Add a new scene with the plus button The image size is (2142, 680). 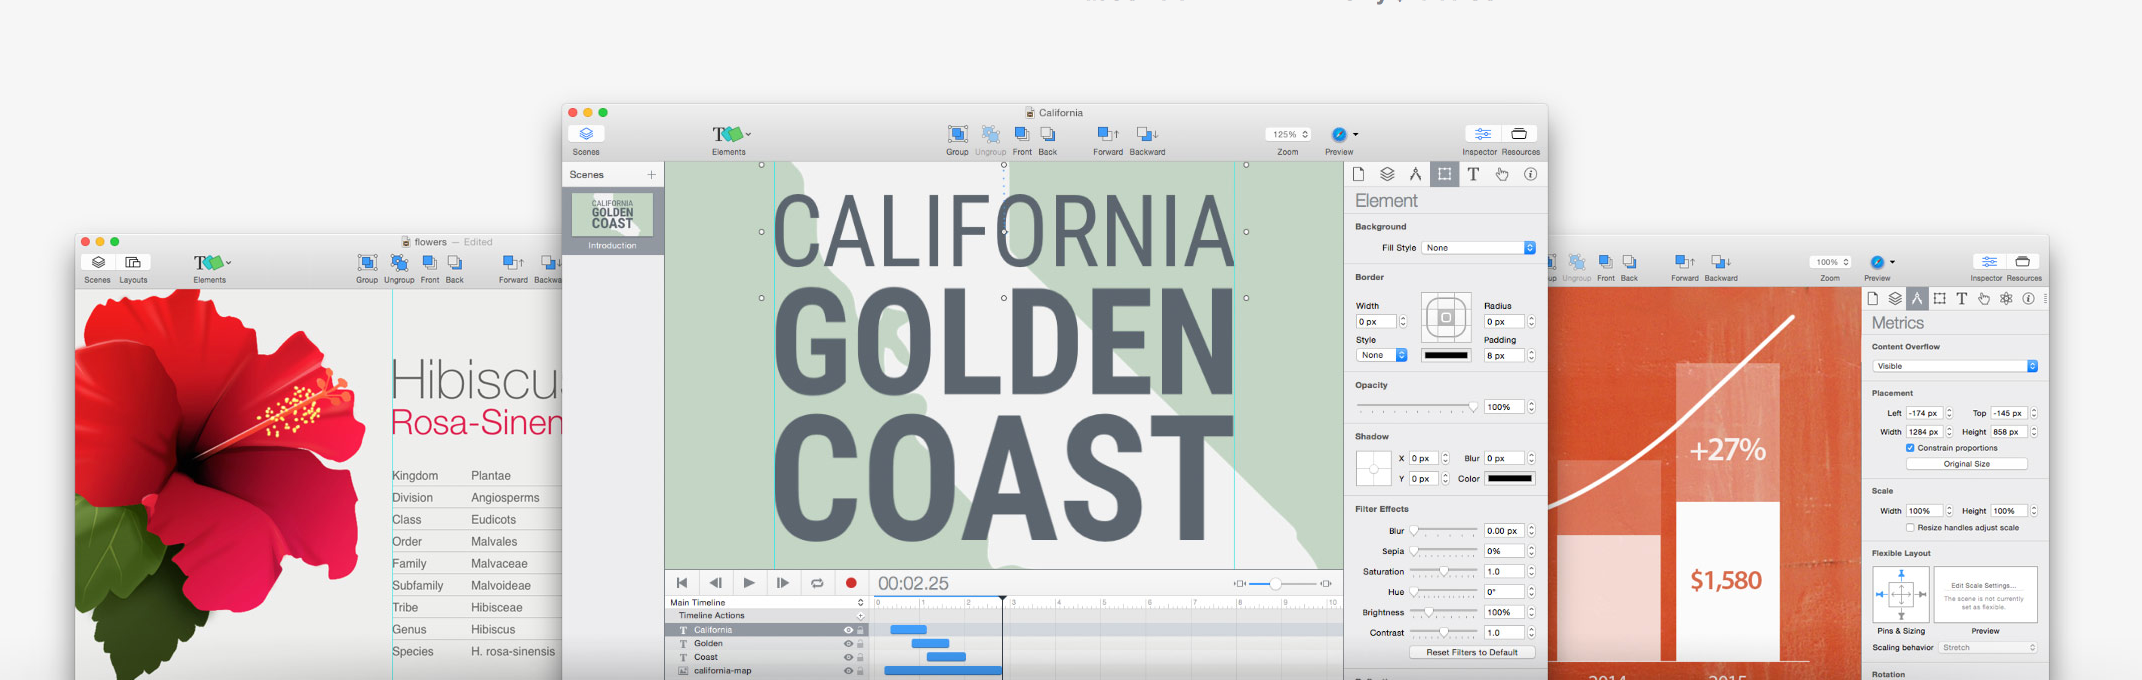tap(651, 175)
